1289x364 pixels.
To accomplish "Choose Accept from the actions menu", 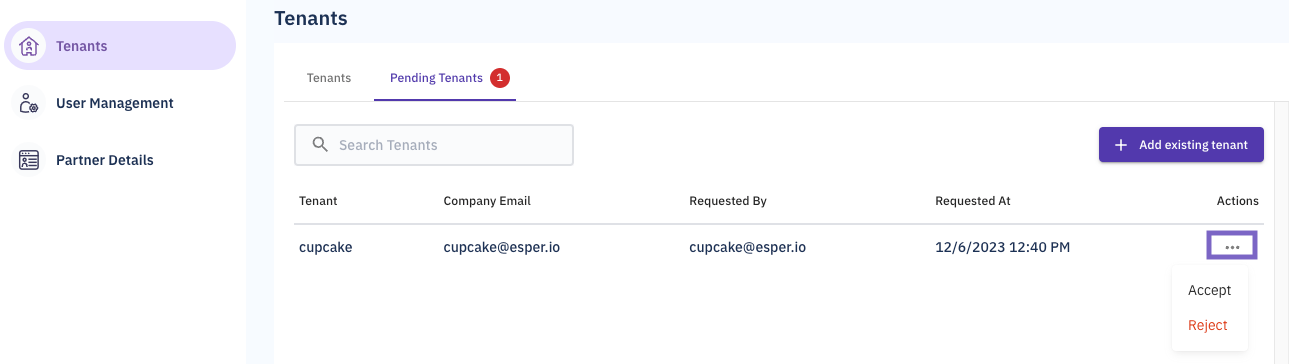I will coord(1210,290).
